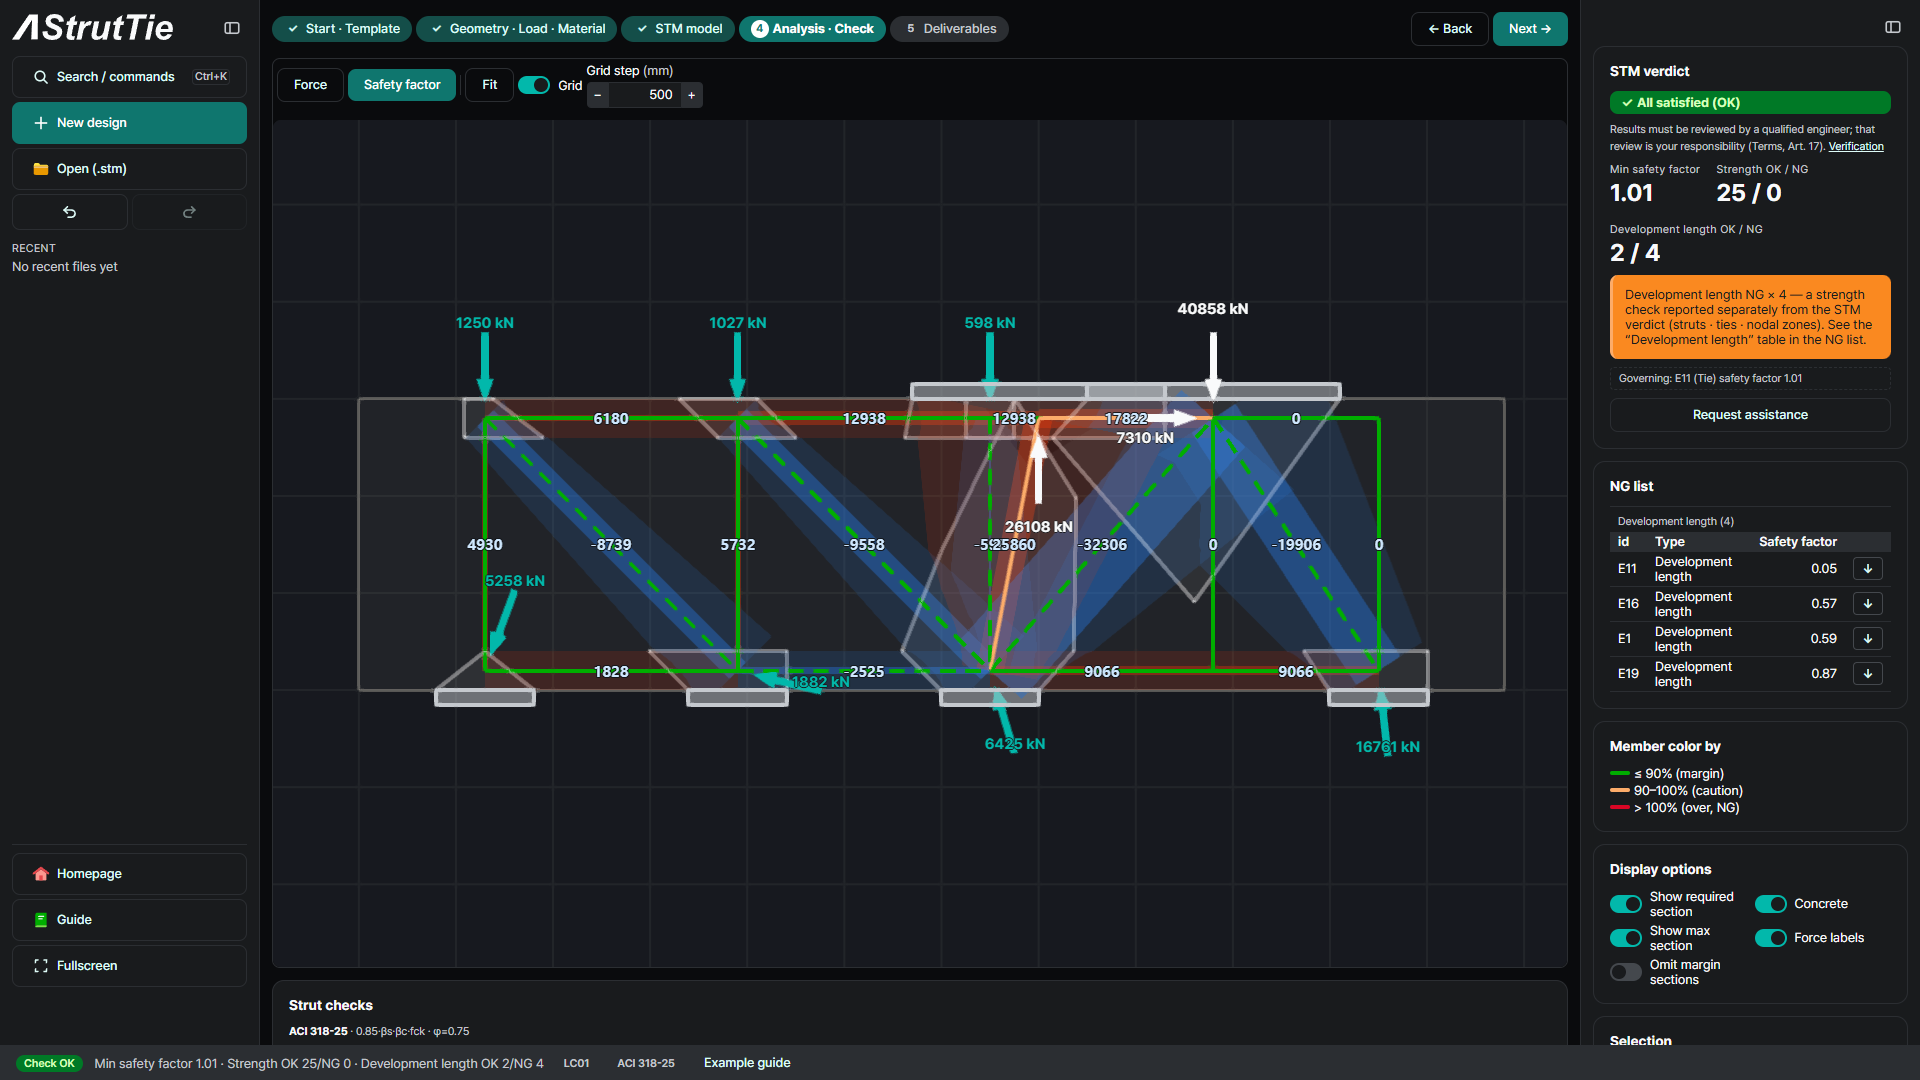Viewport: 1920px width, 1080px height.
Task: Jump to E19 development length row arrow
Action: (1867, 674)
